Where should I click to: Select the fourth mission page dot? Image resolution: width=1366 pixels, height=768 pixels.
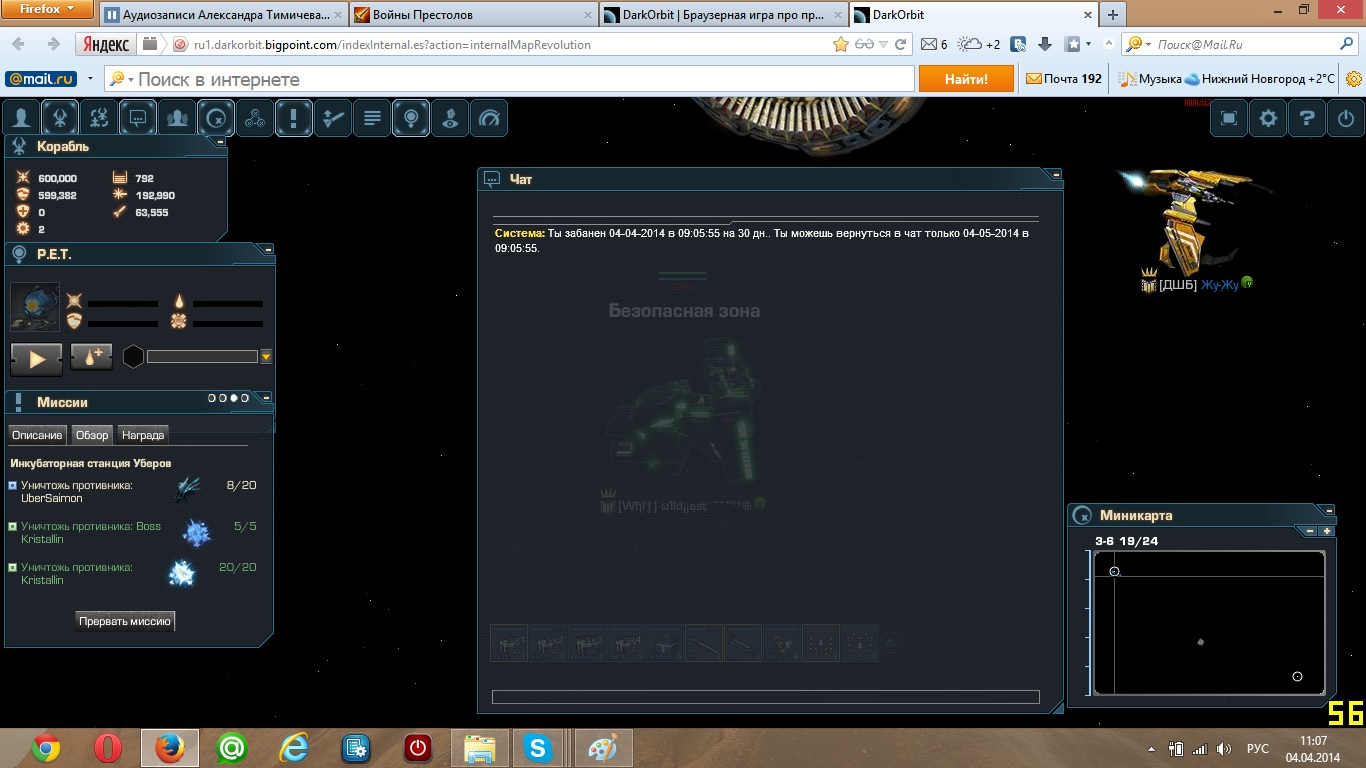coord(245,398)
